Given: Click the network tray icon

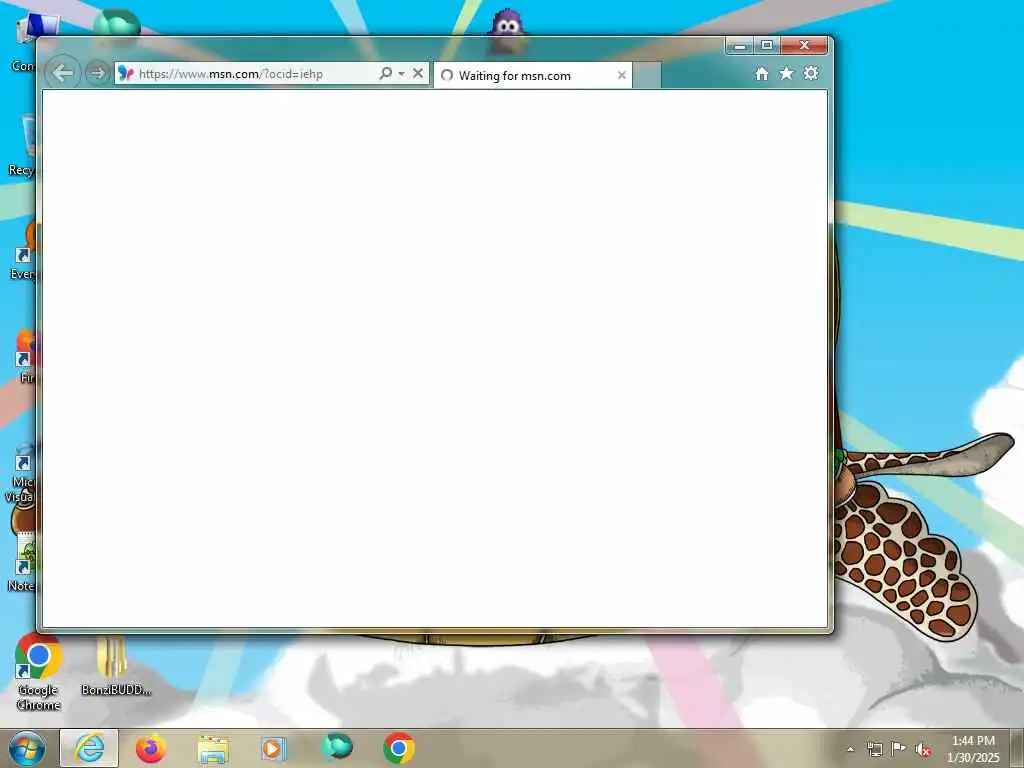Looking at the screenshot, I should coord(874,749).
